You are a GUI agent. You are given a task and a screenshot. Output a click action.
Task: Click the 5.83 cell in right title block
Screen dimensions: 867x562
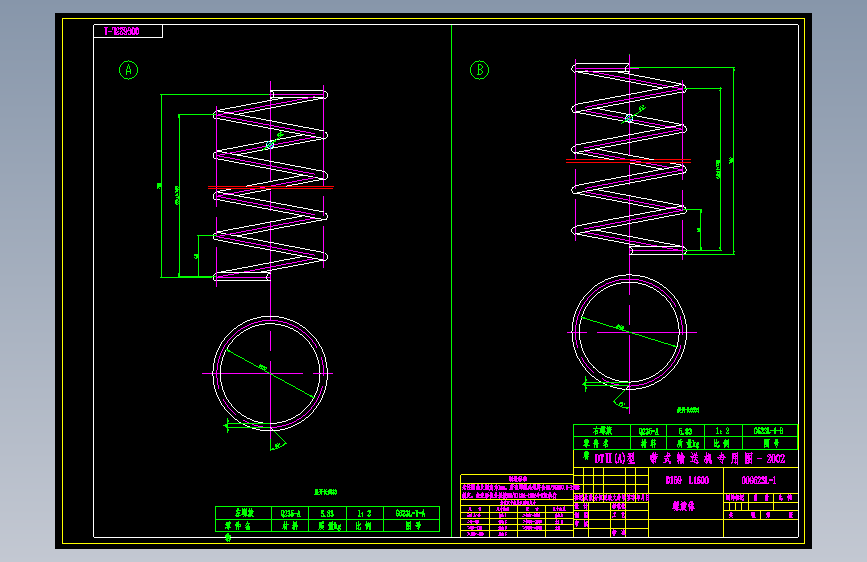[685, 431]
